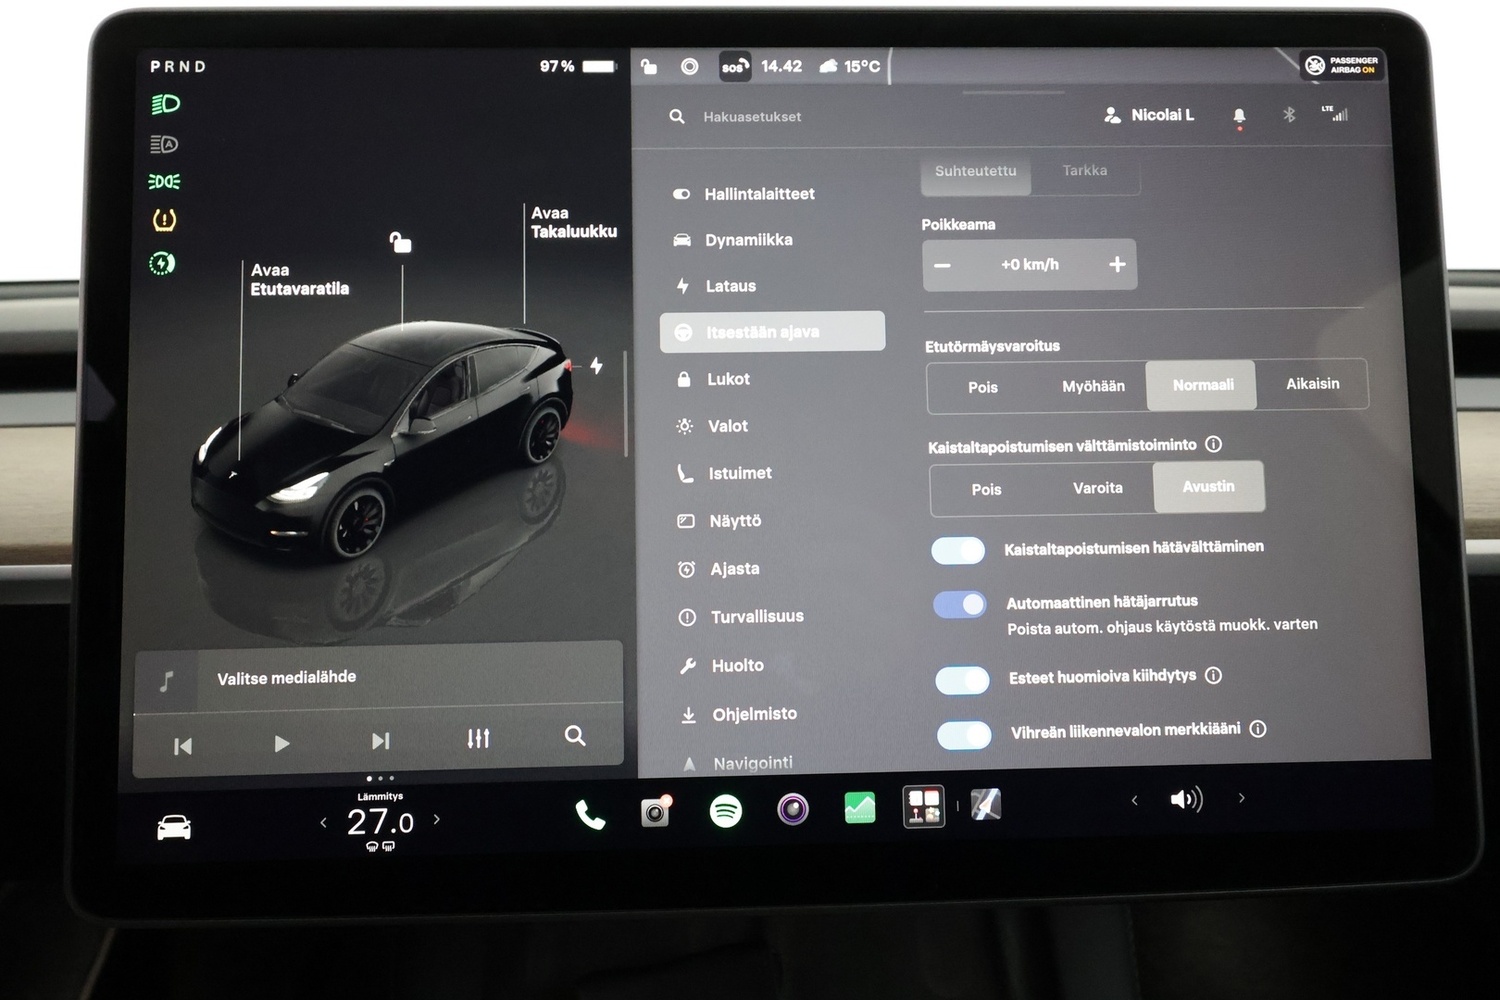The image size is (1500, 1000).
Task: Tap the passenger airbag indicator
Action: (x=1343, y=65)
